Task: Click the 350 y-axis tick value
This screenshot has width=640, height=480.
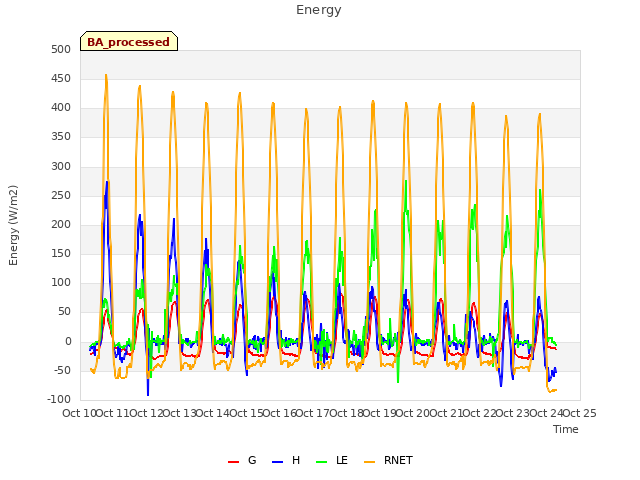Action: [61, 137]
